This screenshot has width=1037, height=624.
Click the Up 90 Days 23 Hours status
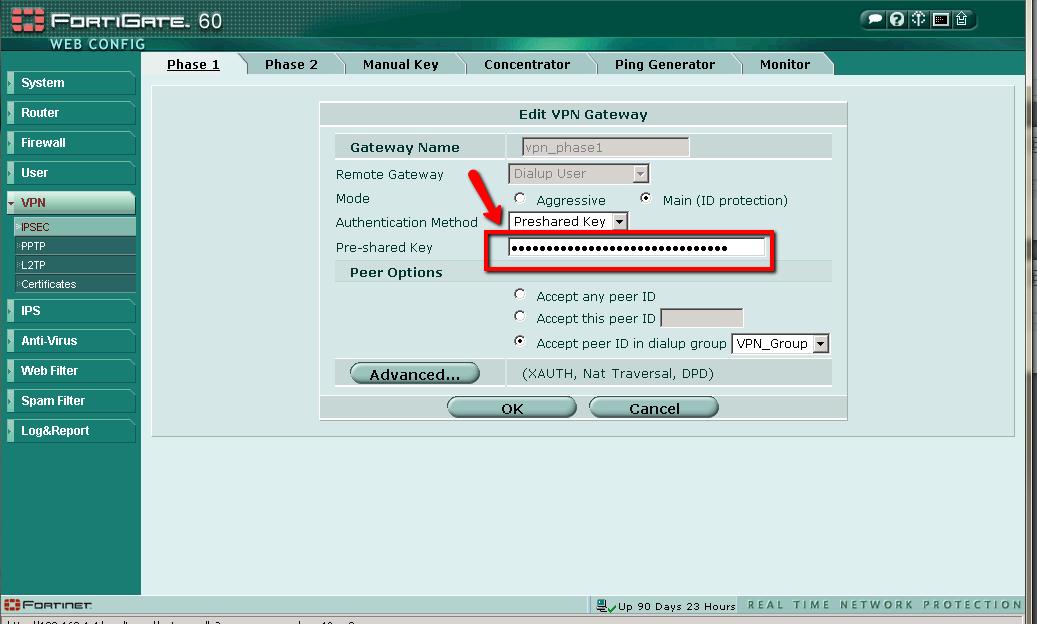pyautogui.click(x=677, y=606)
